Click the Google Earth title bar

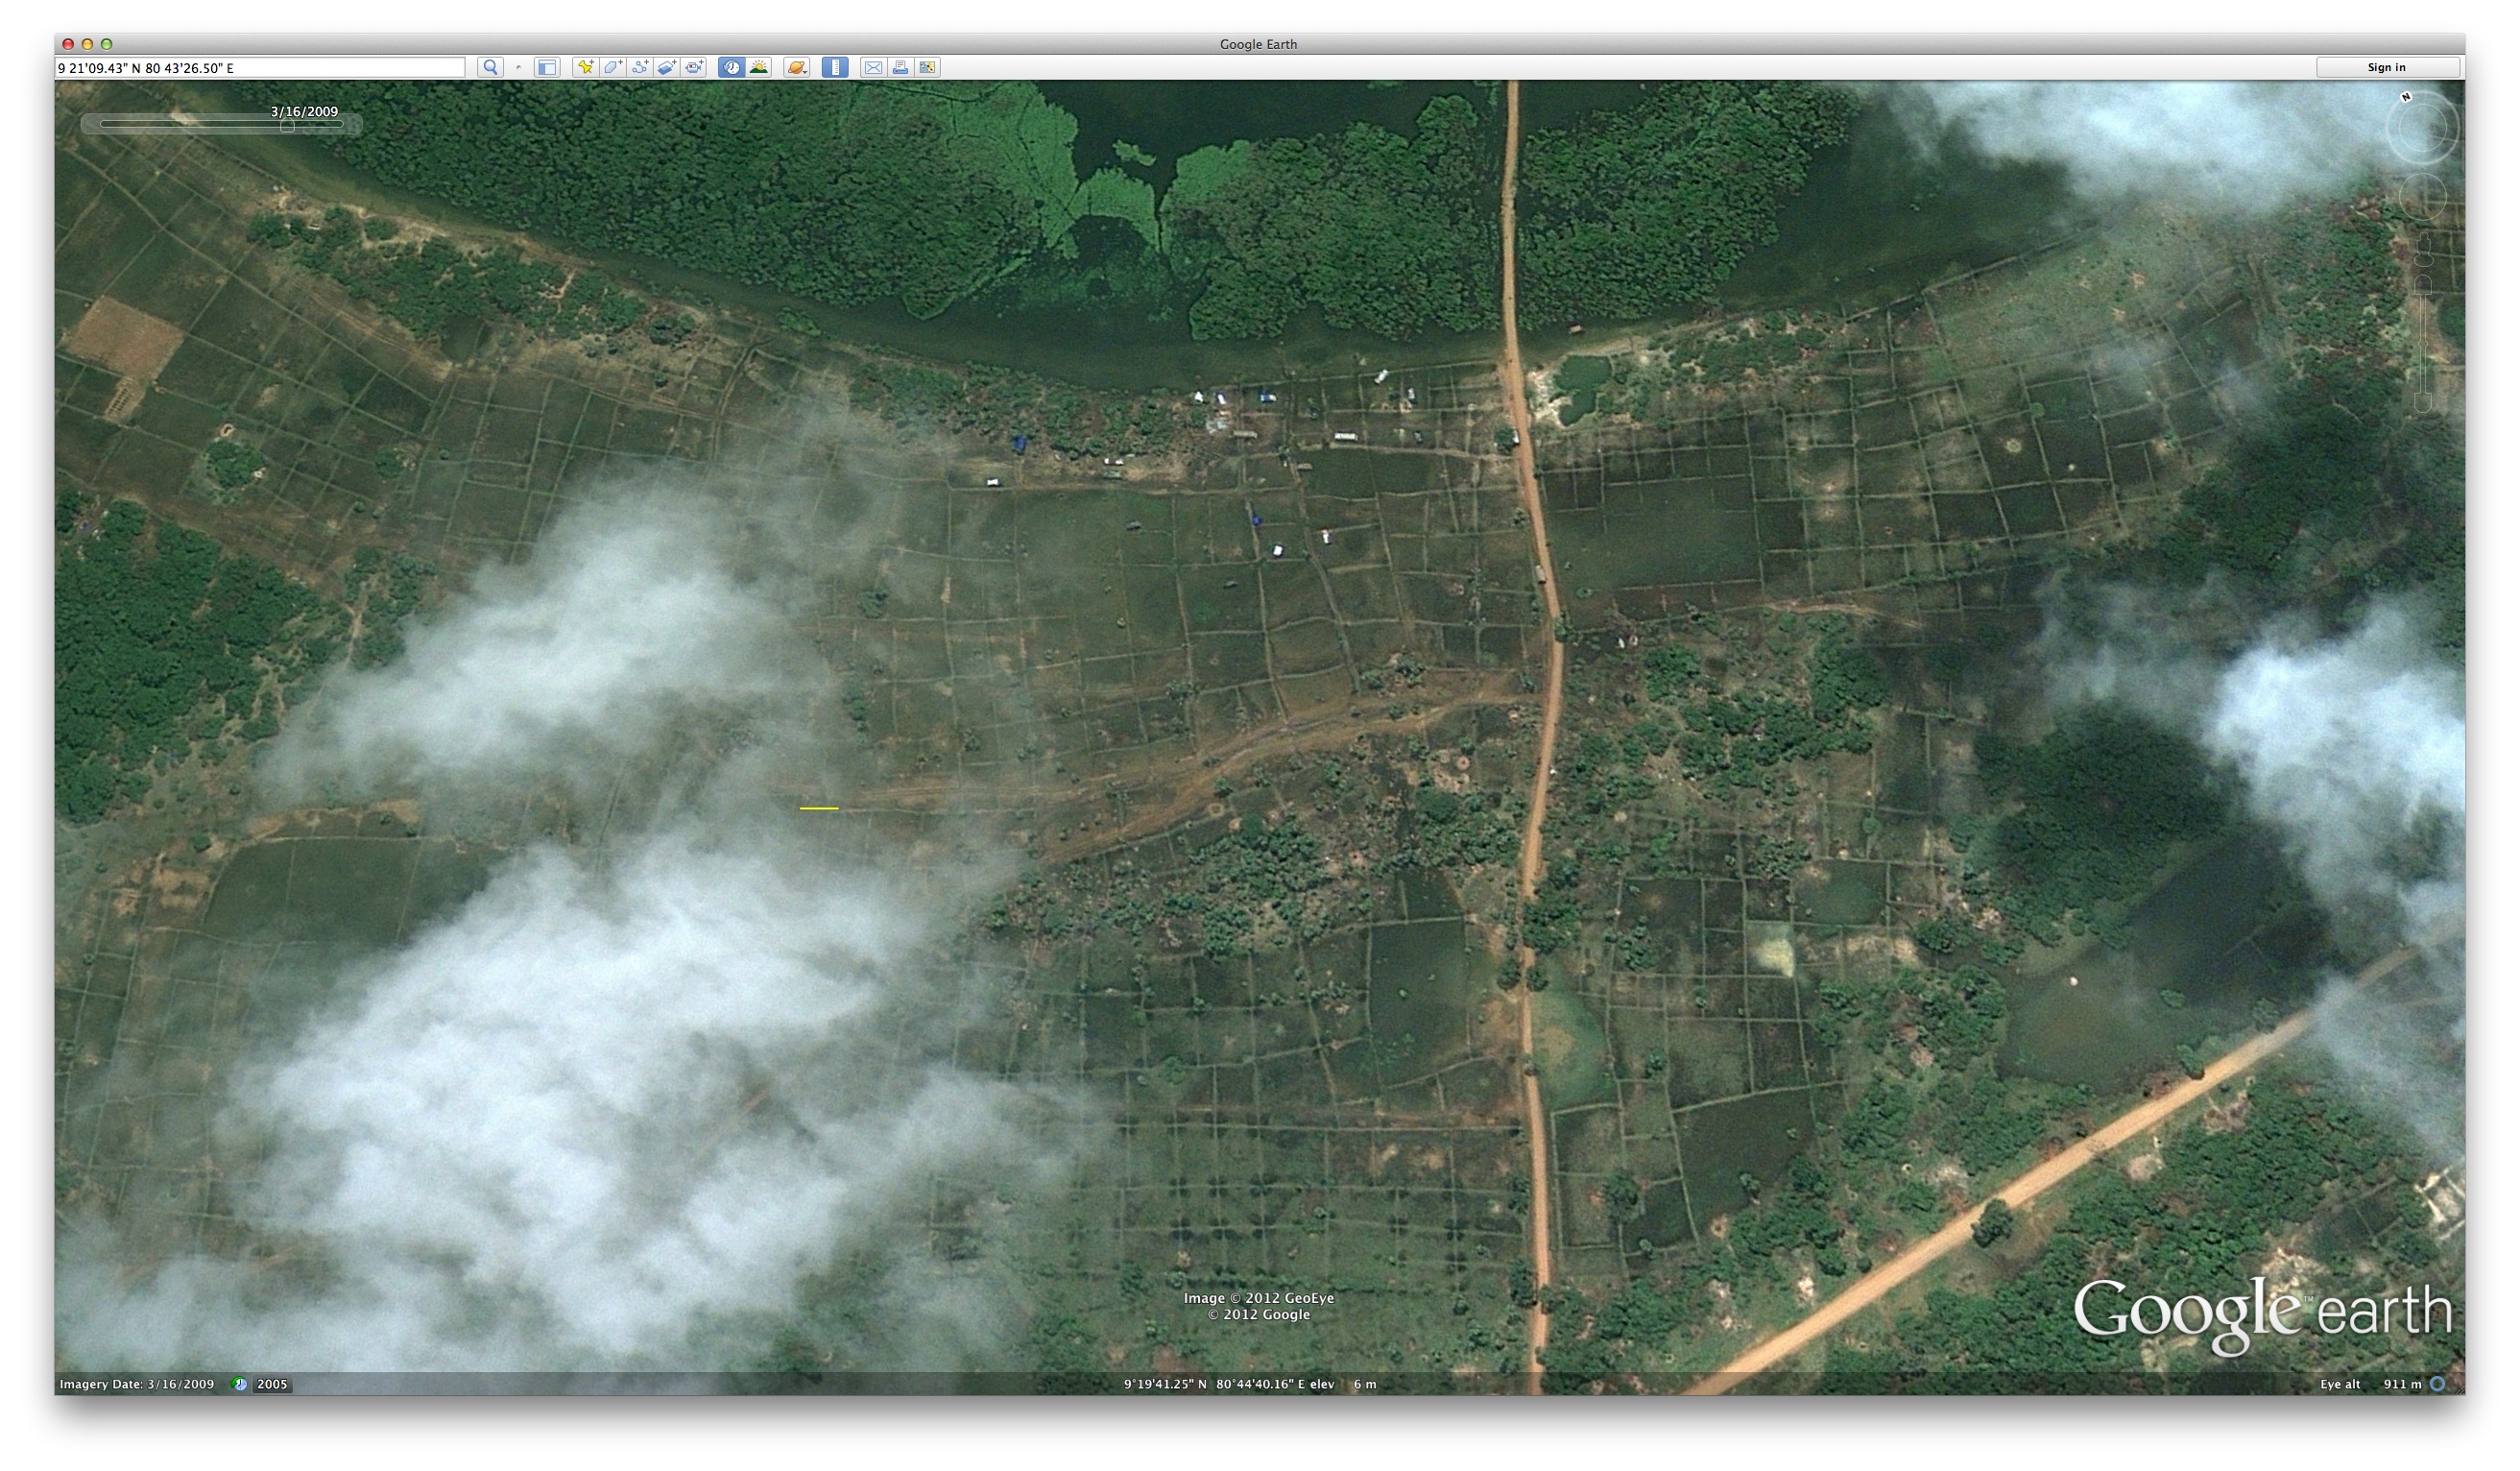[x=1259, y=43]
